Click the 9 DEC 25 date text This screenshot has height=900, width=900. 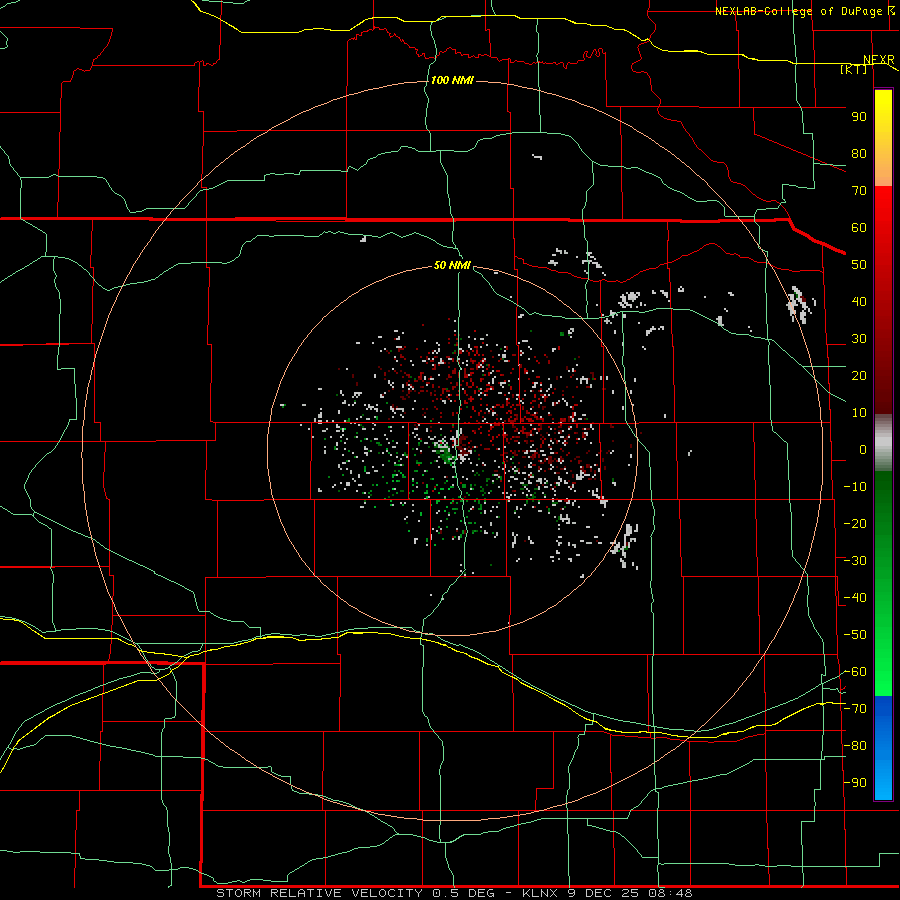point(604,893)
